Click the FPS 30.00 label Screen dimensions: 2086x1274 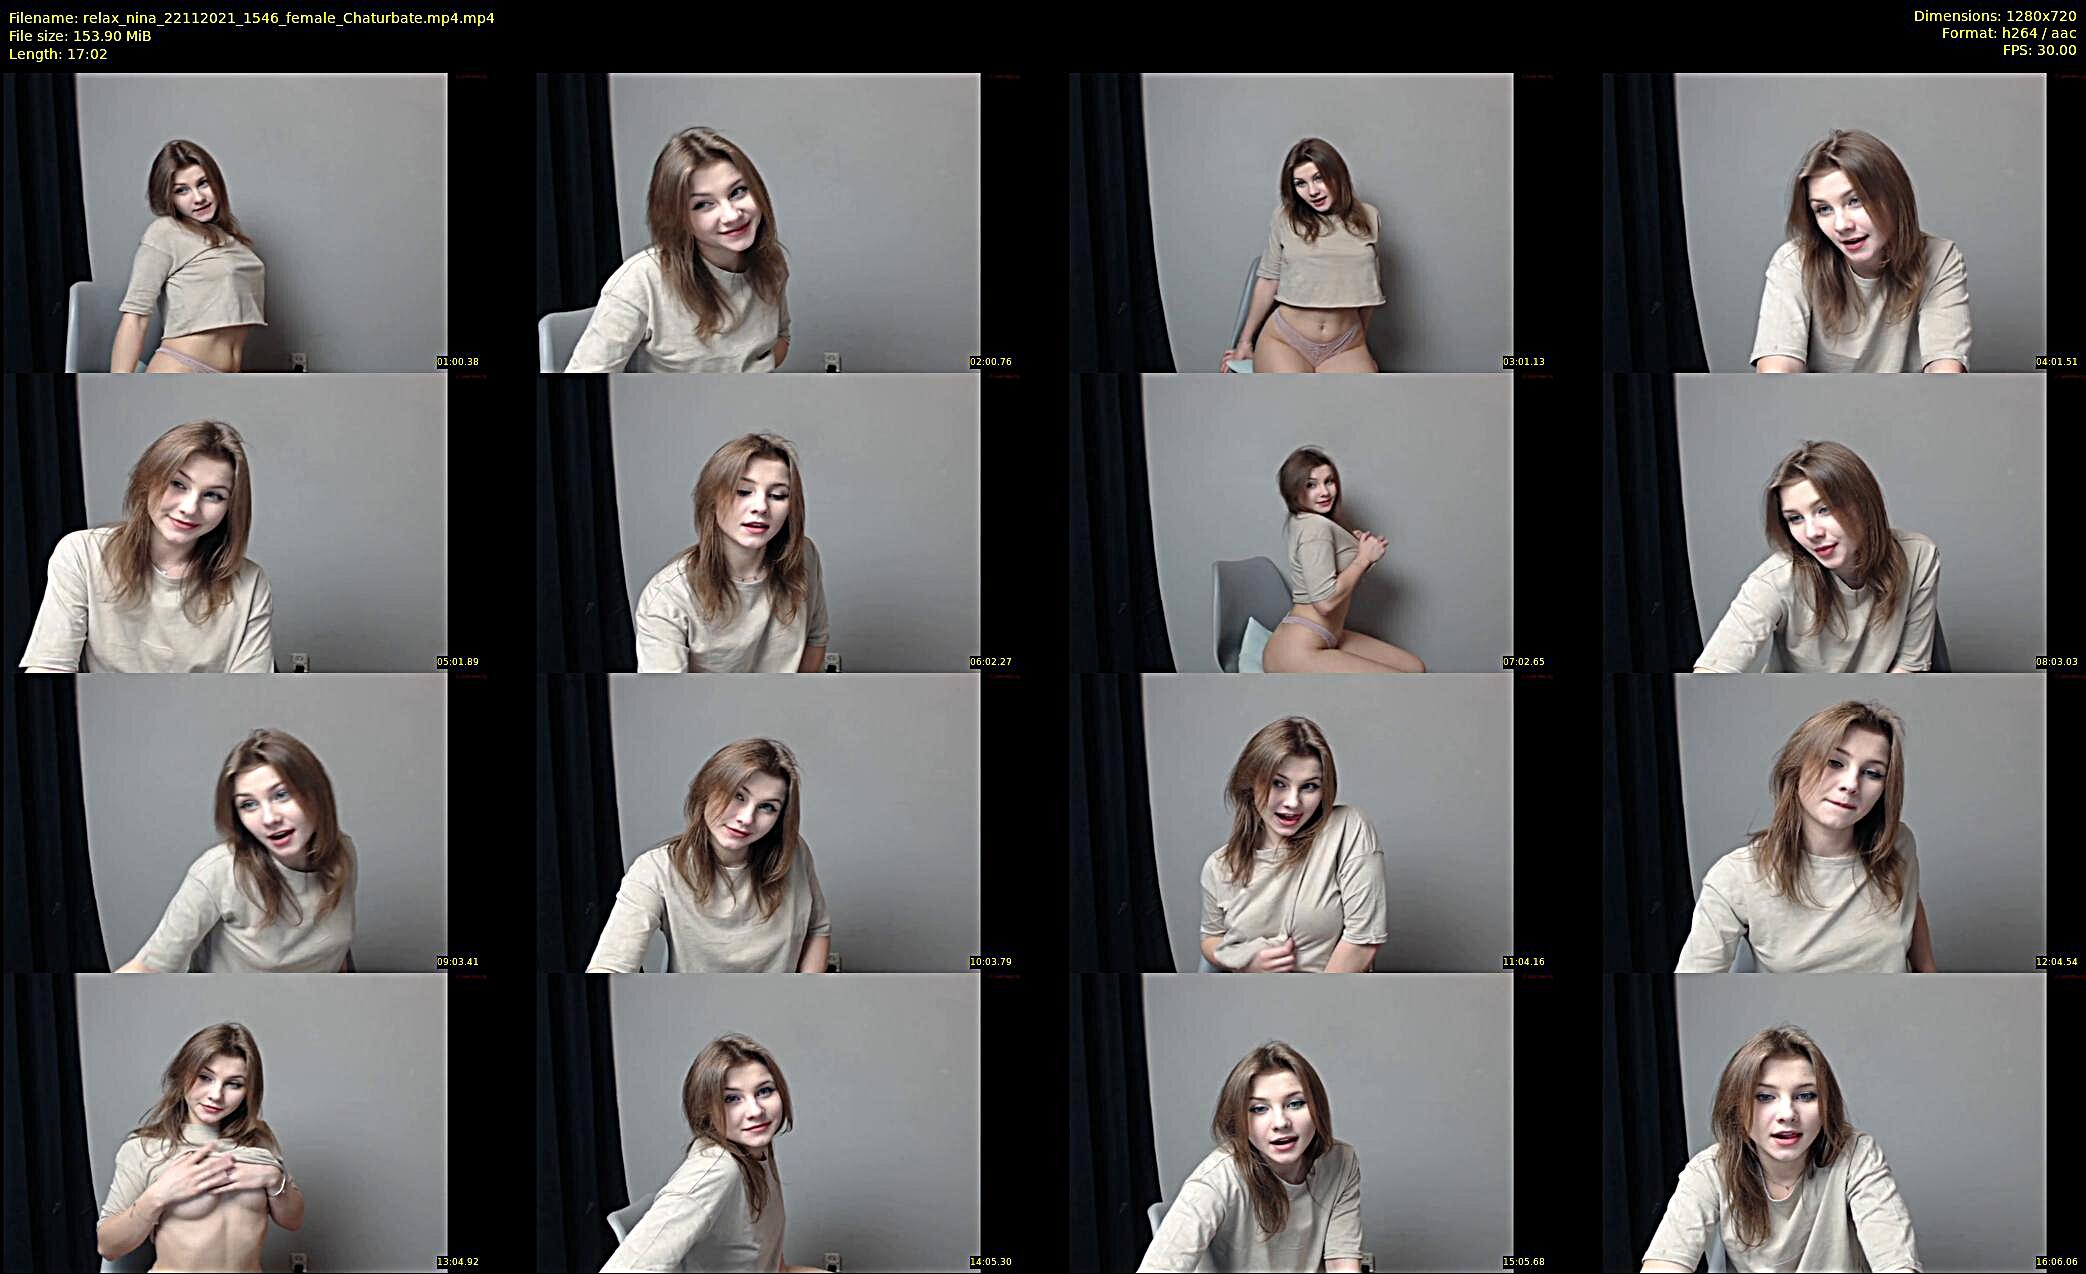(x=2038, y=50)
